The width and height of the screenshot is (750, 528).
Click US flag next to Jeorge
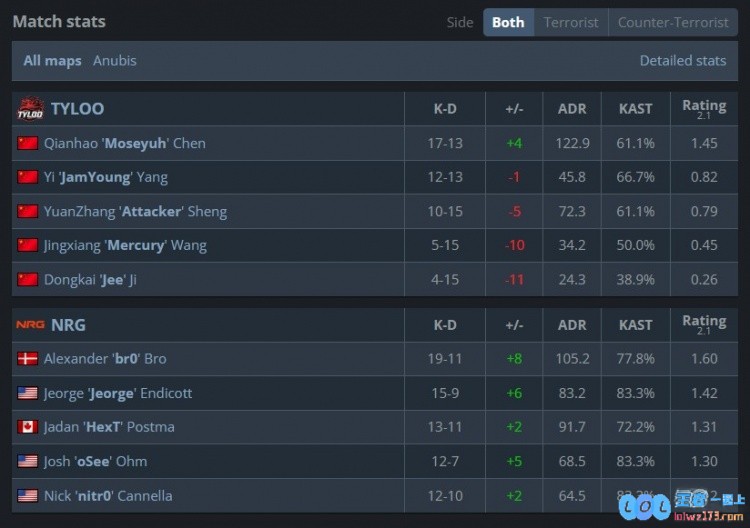[27, 393]
